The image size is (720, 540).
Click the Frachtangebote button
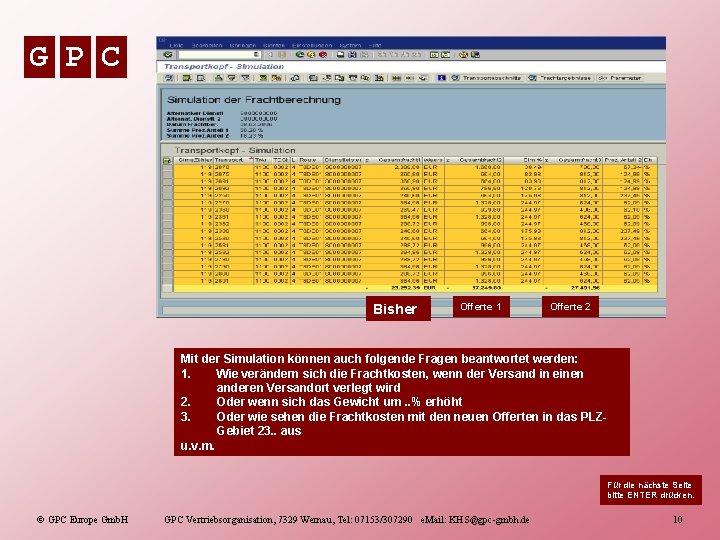tap(560, 78)
